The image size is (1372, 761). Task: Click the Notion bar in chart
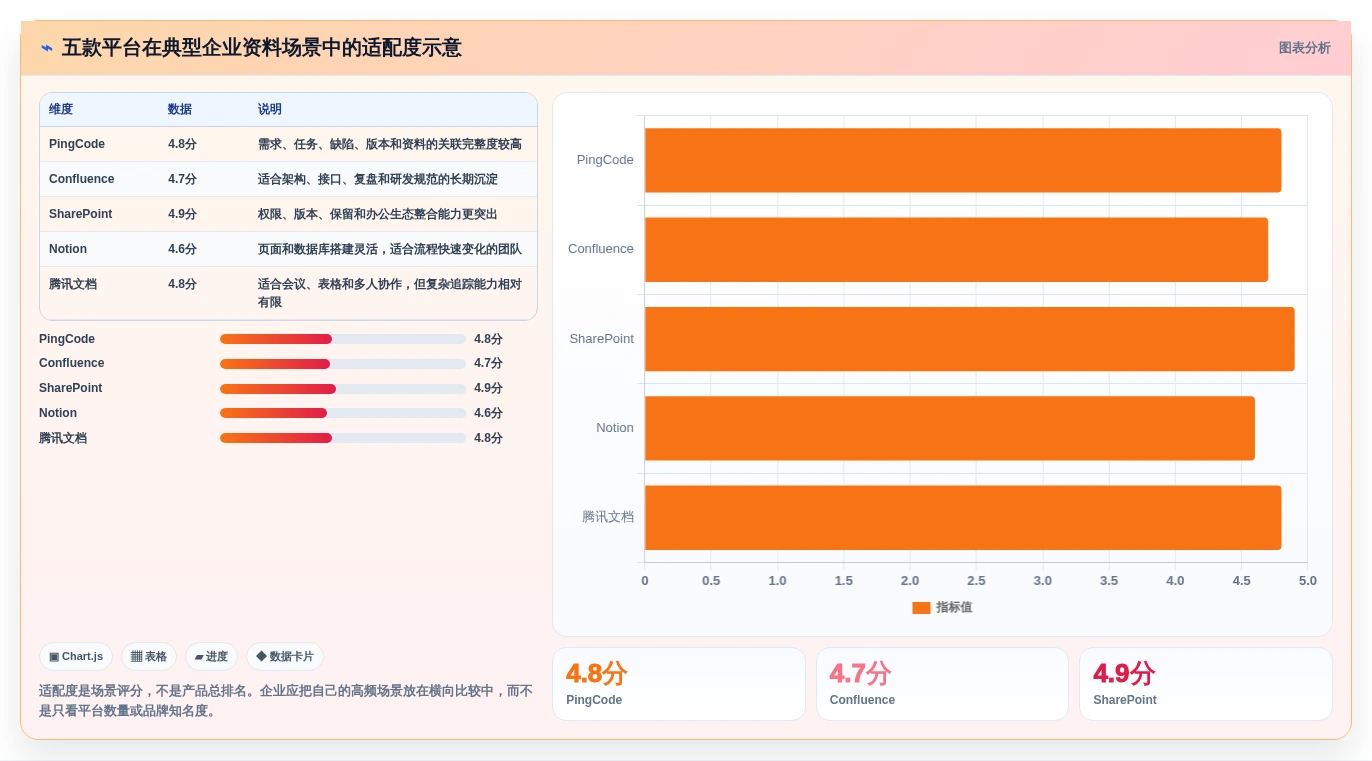[x=950, y=428]
